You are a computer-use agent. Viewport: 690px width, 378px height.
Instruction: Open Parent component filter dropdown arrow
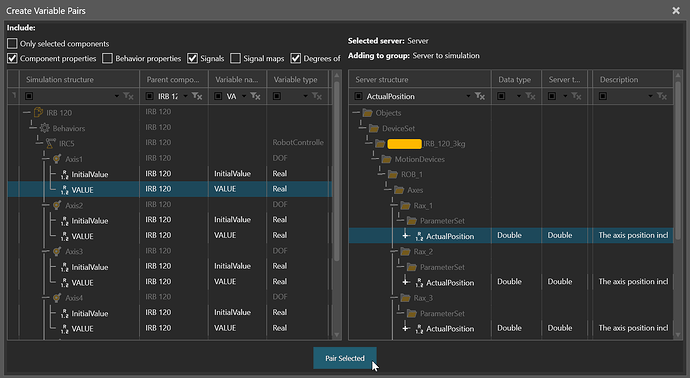[x=185, y=96]
